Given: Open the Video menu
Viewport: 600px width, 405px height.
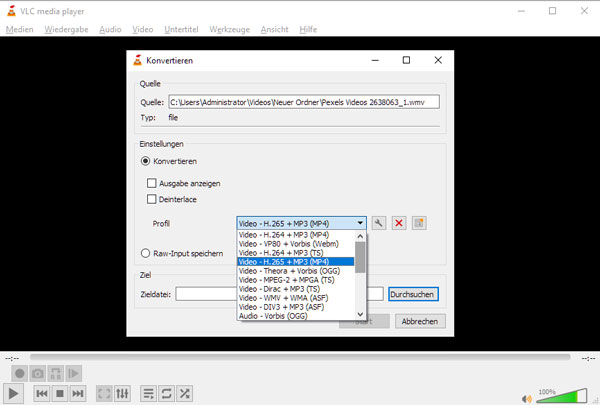Looking at the screenshot, I should pos(143,29).
